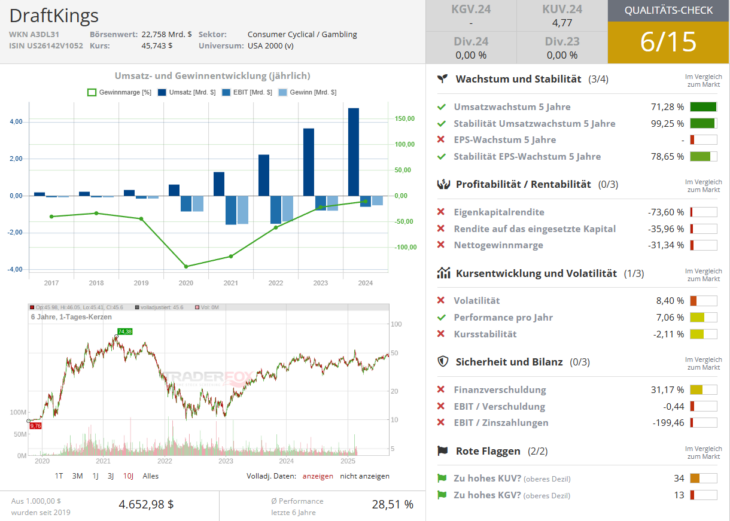Viewport: 730px width, 521px height.
Task: Click the chart title Umsatz- und Gewinnentwicklung (jährlich)
Action: 212,75
